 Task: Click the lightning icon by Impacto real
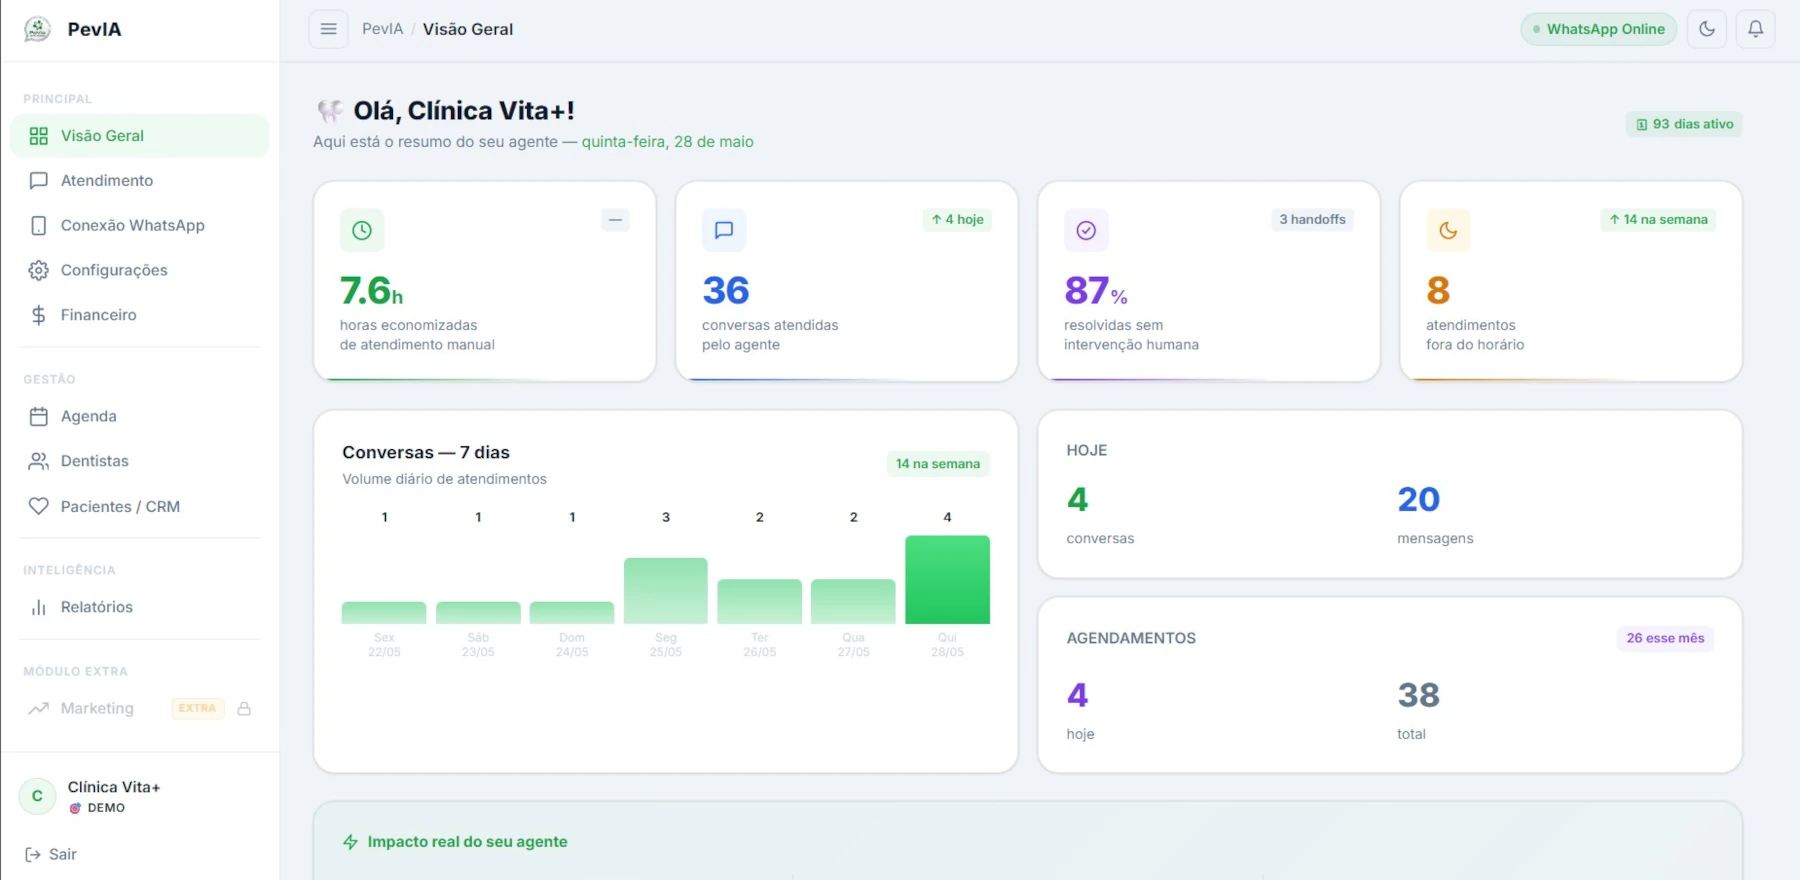[x=350, y=842]
